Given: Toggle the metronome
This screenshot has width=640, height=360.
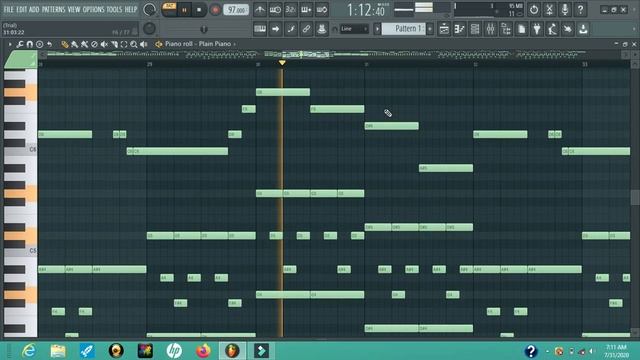Looking at the screenshot, I should pyautogui.click(x=260, y=10).
